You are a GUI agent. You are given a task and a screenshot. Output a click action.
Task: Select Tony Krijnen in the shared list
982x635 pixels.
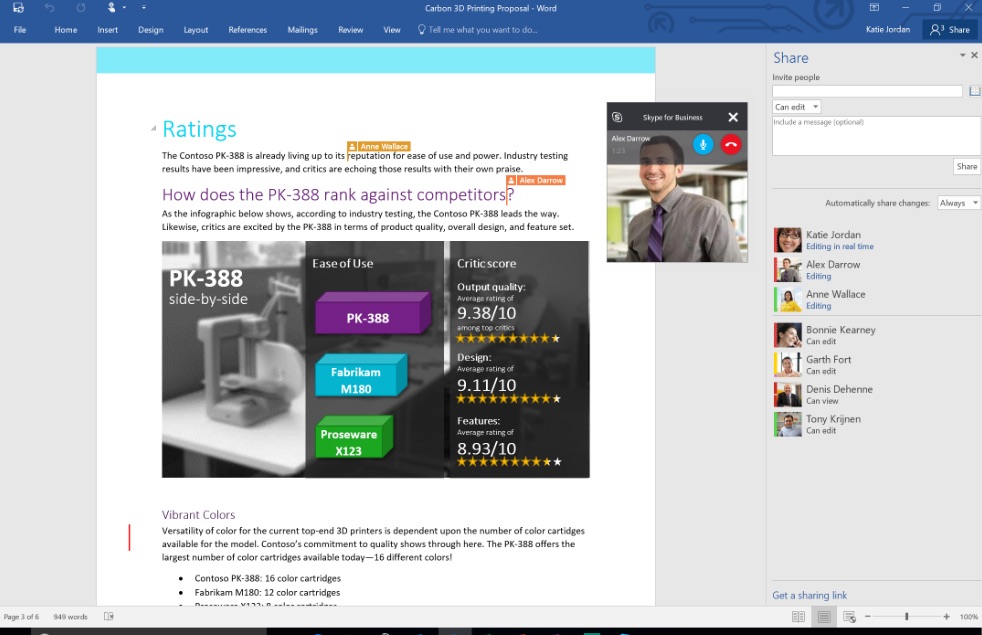coord(876,424)
